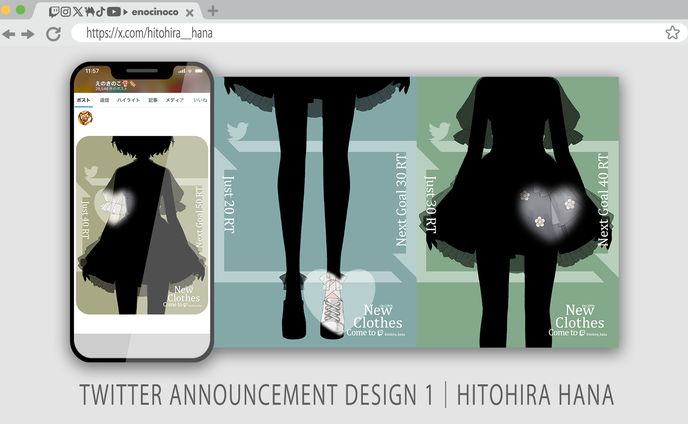Click the shoe heart reveal on blue image

[340, 303]
